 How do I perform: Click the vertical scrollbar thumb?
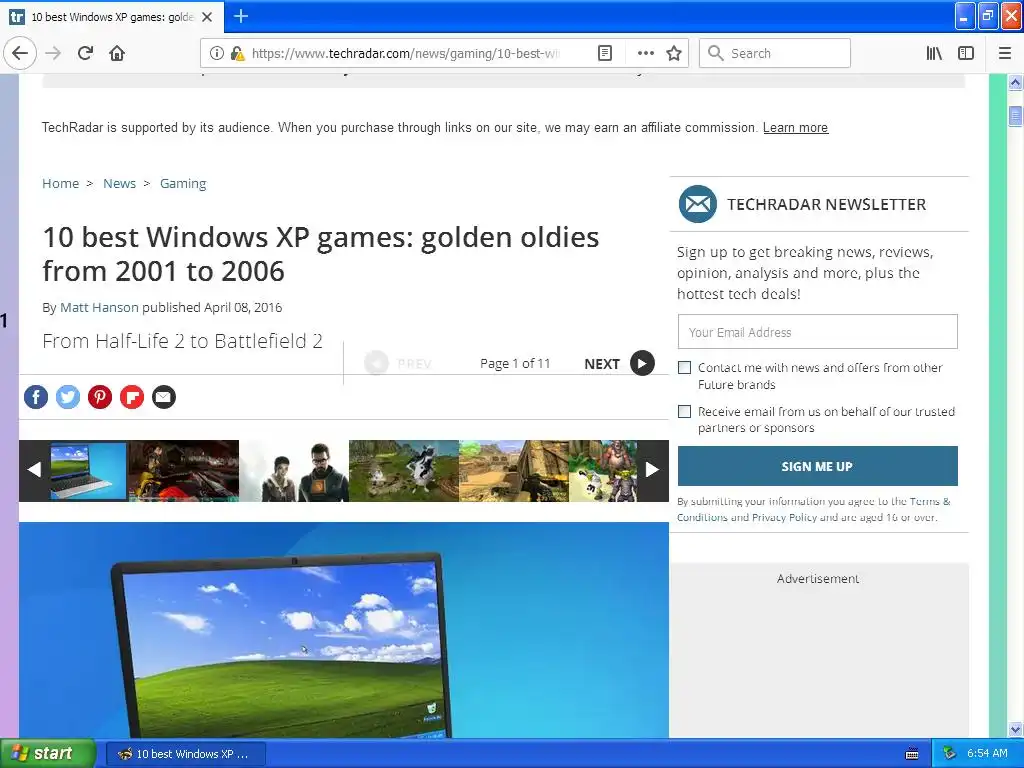click(1015, 116)
